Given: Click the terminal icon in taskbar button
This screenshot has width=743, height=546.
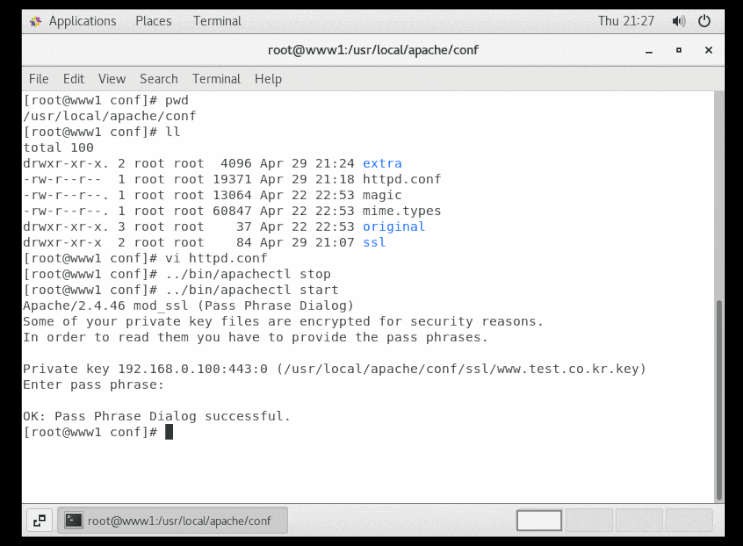Looking at the screenshot, I should pyautogui.click(x=73, y=520).
